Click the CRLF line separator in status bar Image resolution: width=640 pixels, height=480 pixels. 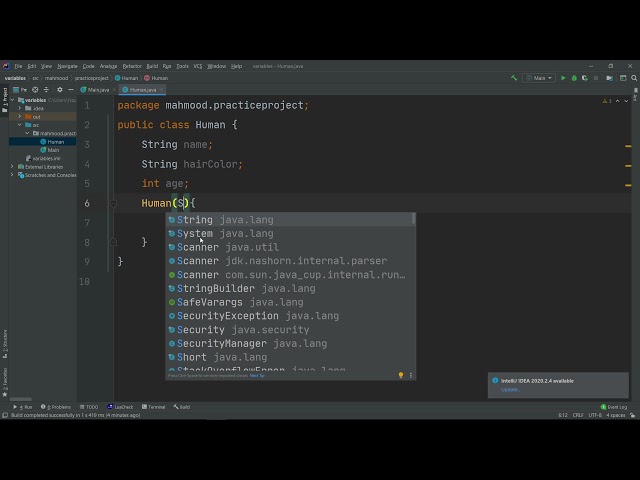tap(578, 415)
